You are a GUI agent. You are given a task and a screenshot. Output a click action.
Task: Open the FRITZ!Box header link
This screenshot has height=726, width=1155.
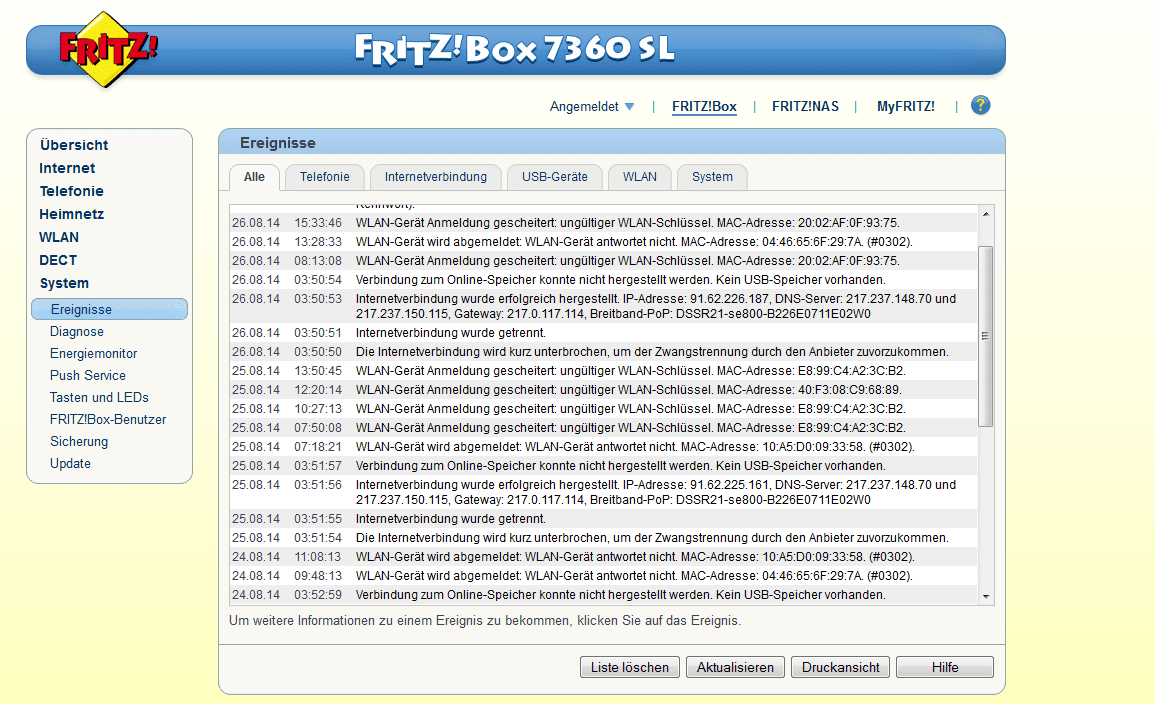(703, 107)
